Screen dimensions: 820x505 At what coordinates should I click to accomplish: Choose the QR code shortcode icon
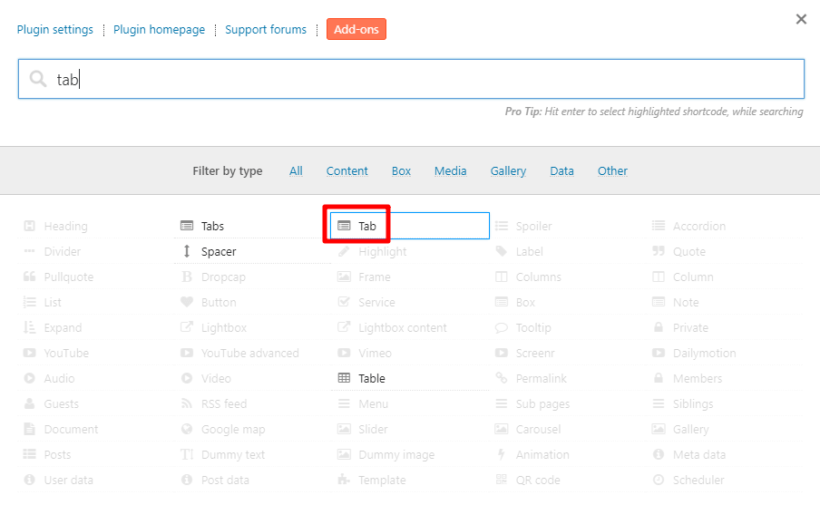tap(502, 480)
